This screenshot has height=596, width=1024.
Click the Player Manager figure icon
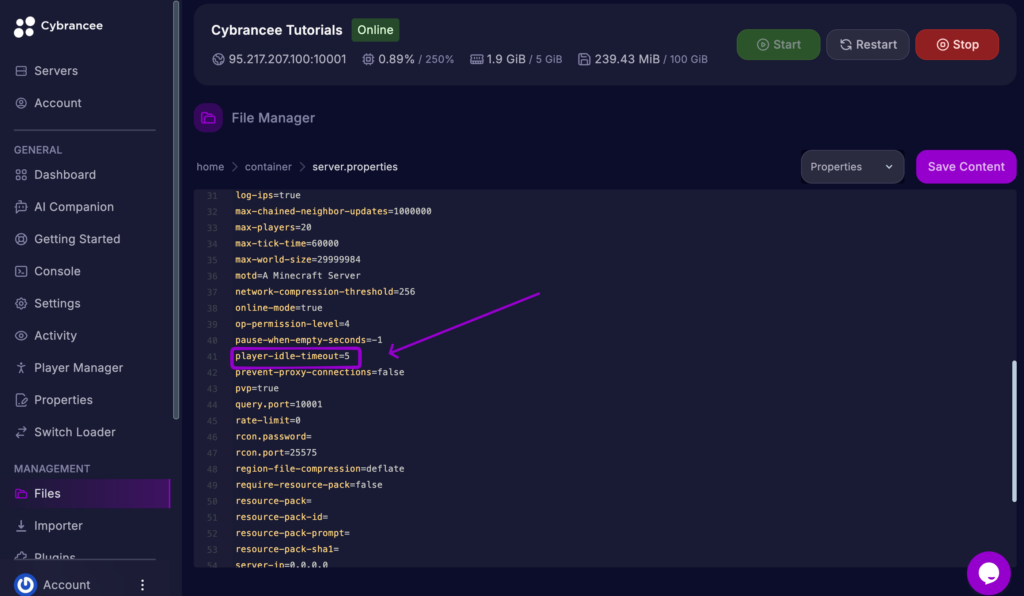click(x=21, y=368)
